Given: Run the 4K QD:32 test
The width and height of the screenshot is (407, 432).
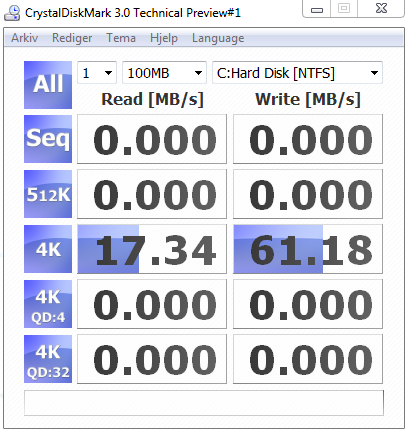Looking at the screenshot, I should 48,359.
